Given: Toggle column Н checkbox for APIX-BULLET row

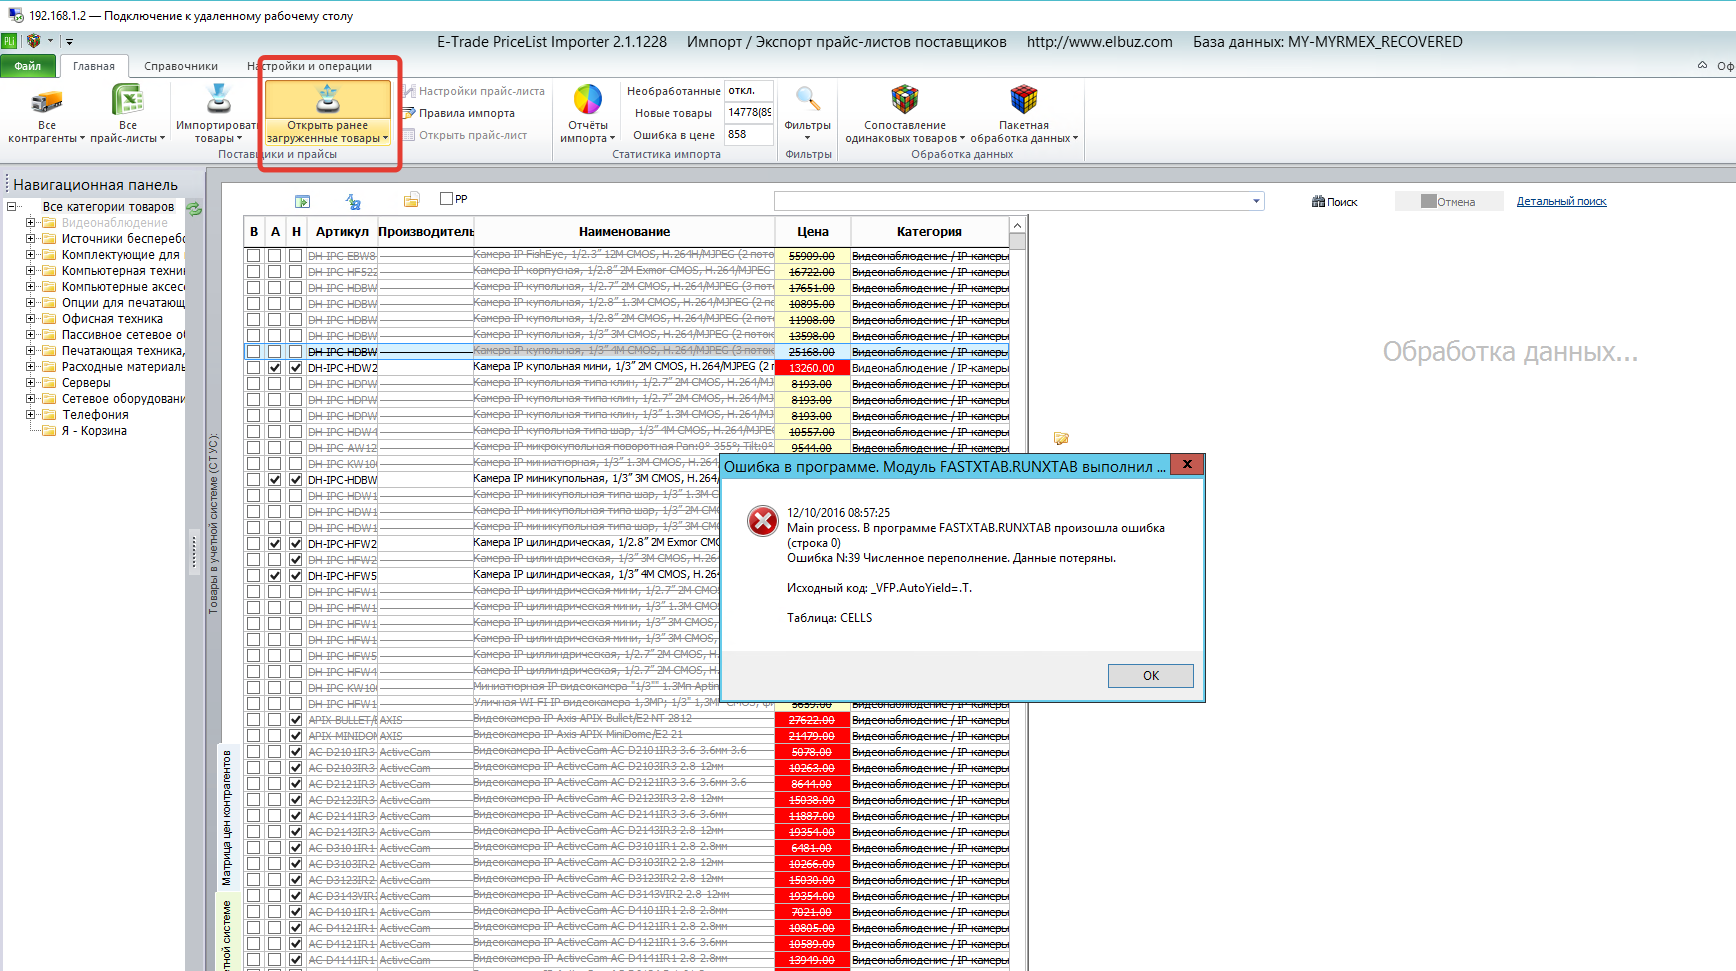Looking at the screenshot, I should pyautogui.click(x=295, y=720).
